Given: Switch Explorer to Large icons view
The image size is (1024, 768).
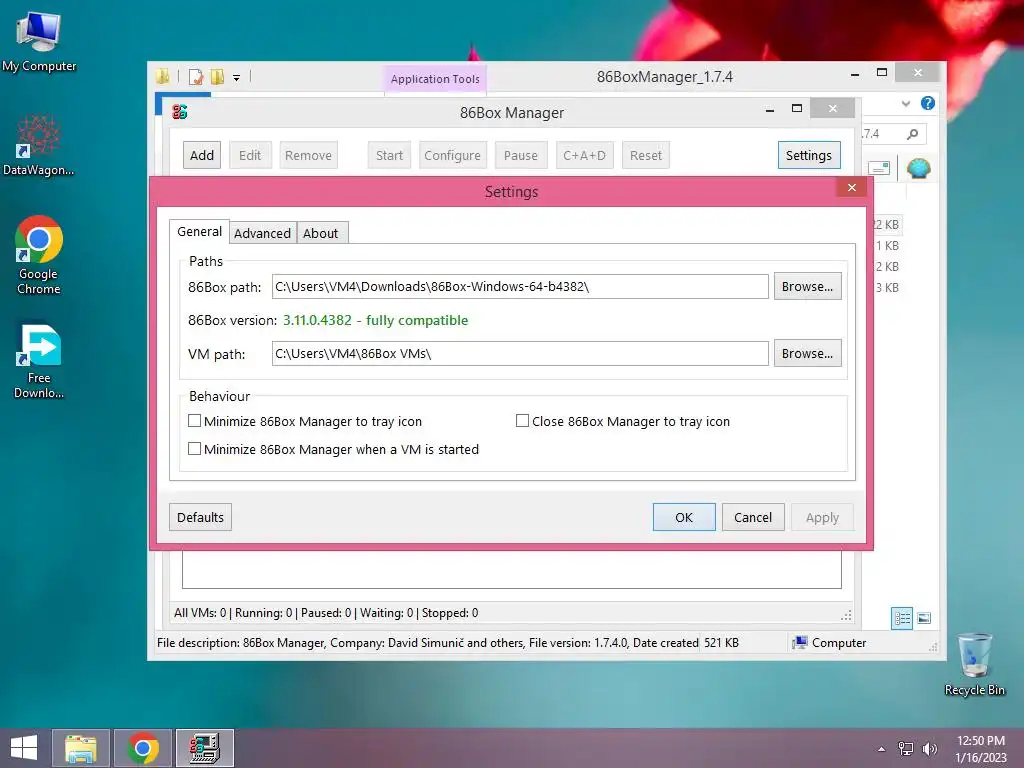Looking at the screenshot, I should [924, 618].
